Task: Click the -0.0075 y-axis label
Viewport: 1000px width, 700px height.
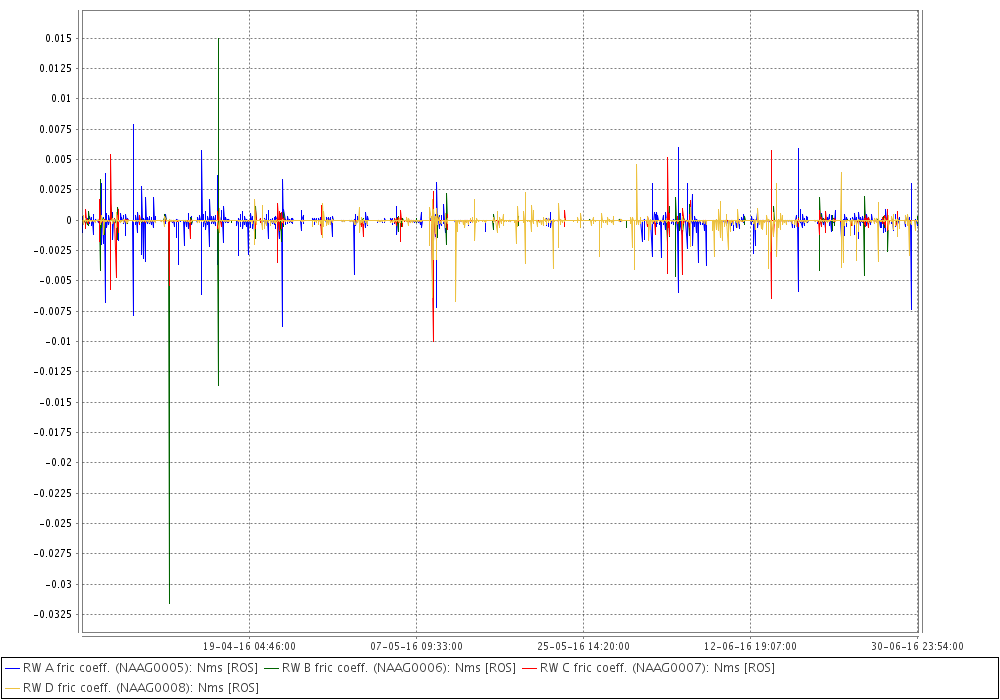Action: click(52, 311)
